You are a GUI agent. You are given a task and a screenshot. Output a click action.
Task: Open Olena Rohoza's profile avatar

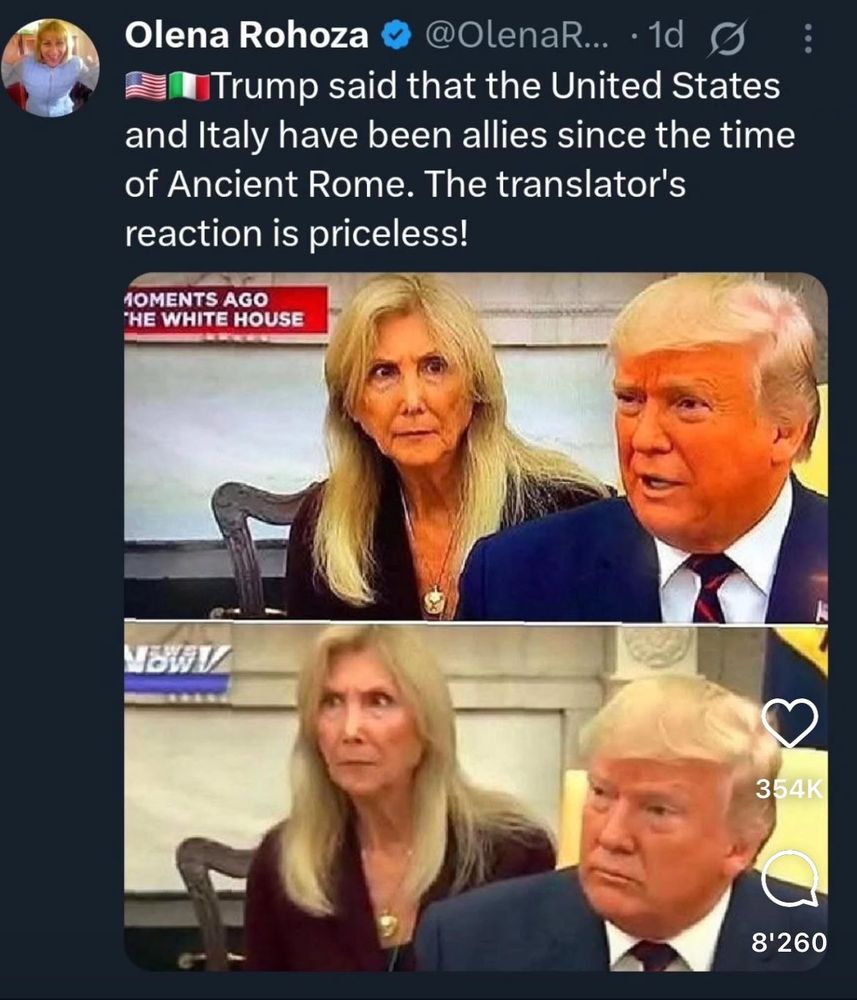(50, 68)
